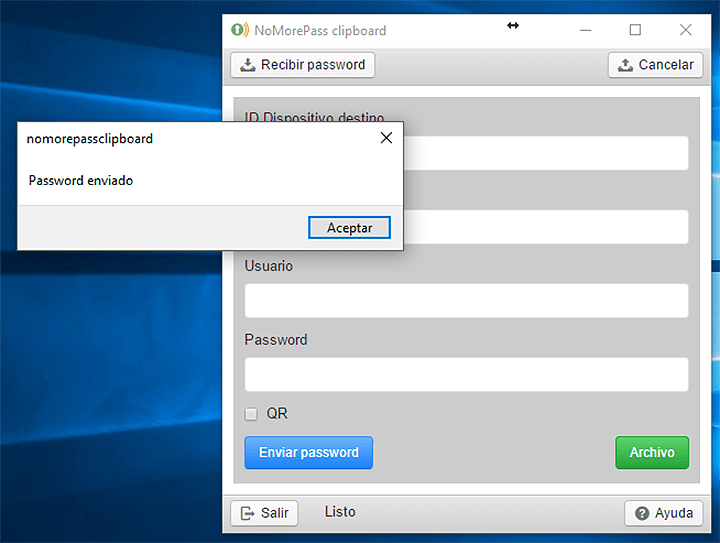The width and height of the screenshot is (720, 543).
Task: Click the NoMorePass app logo icon
Action: click(240, 30)
